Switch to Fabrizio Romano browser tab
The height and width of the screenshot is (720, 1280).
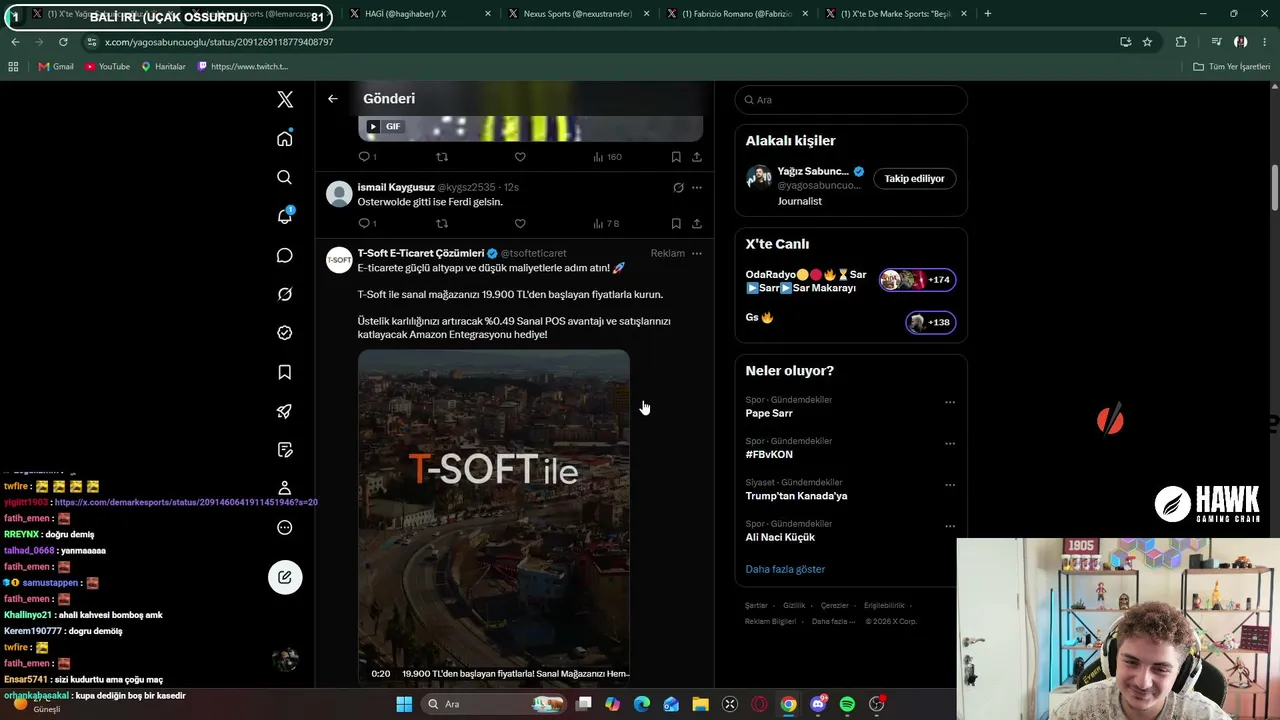coord(738,14)
